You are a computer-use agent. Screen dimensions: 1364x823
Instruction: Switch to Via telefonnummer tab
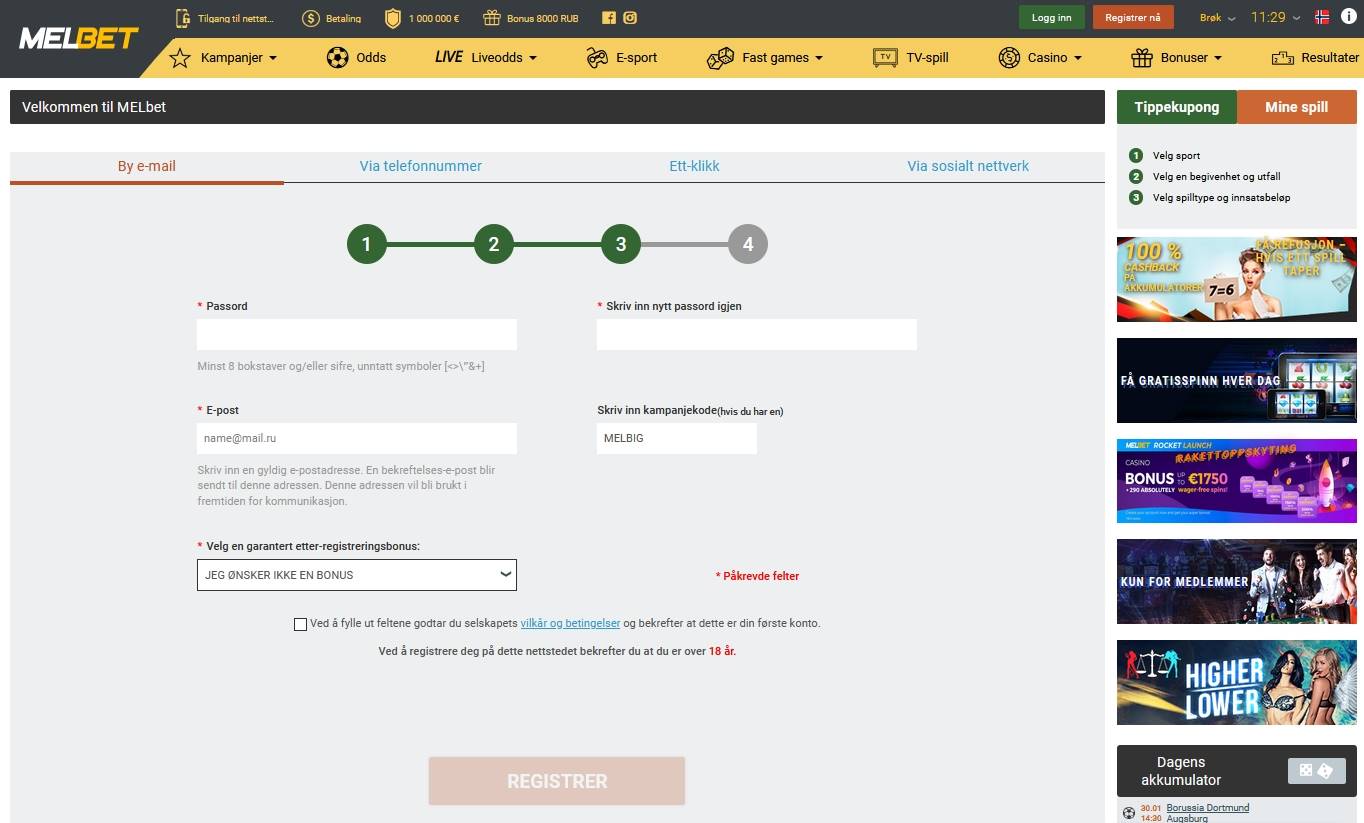pos(421,167)
